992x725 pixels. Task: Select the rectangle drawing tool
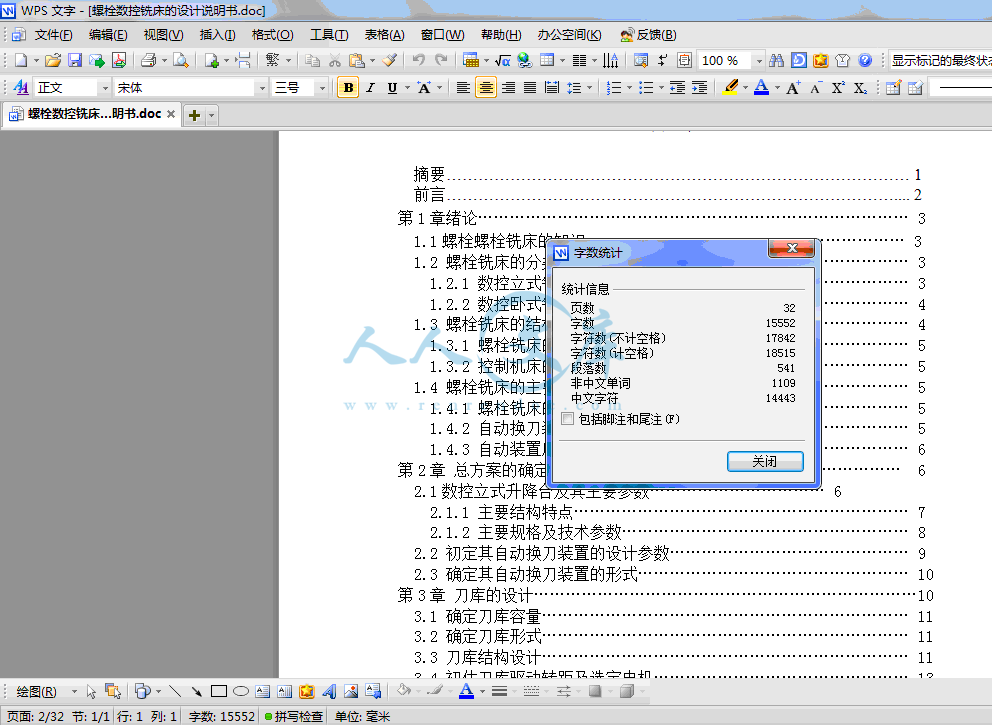219,691
